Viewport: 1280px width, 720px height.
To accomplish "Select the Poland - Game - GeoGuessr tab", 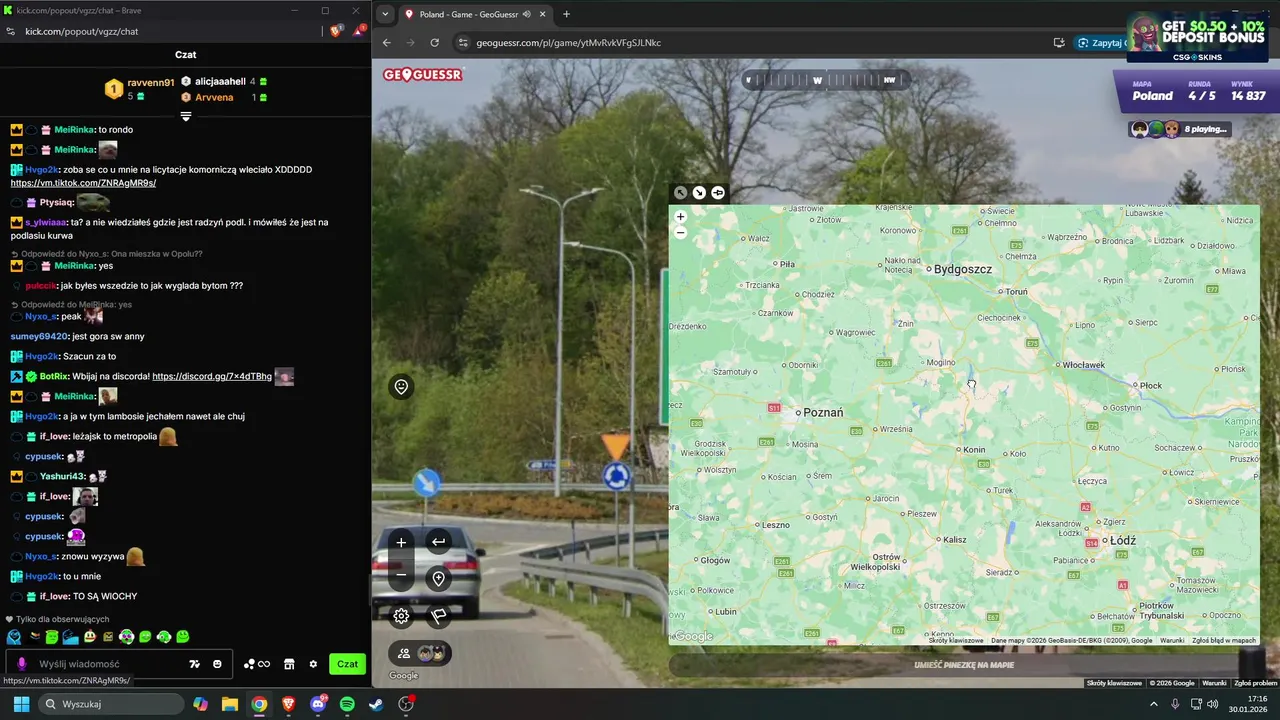I will [474, 14].
